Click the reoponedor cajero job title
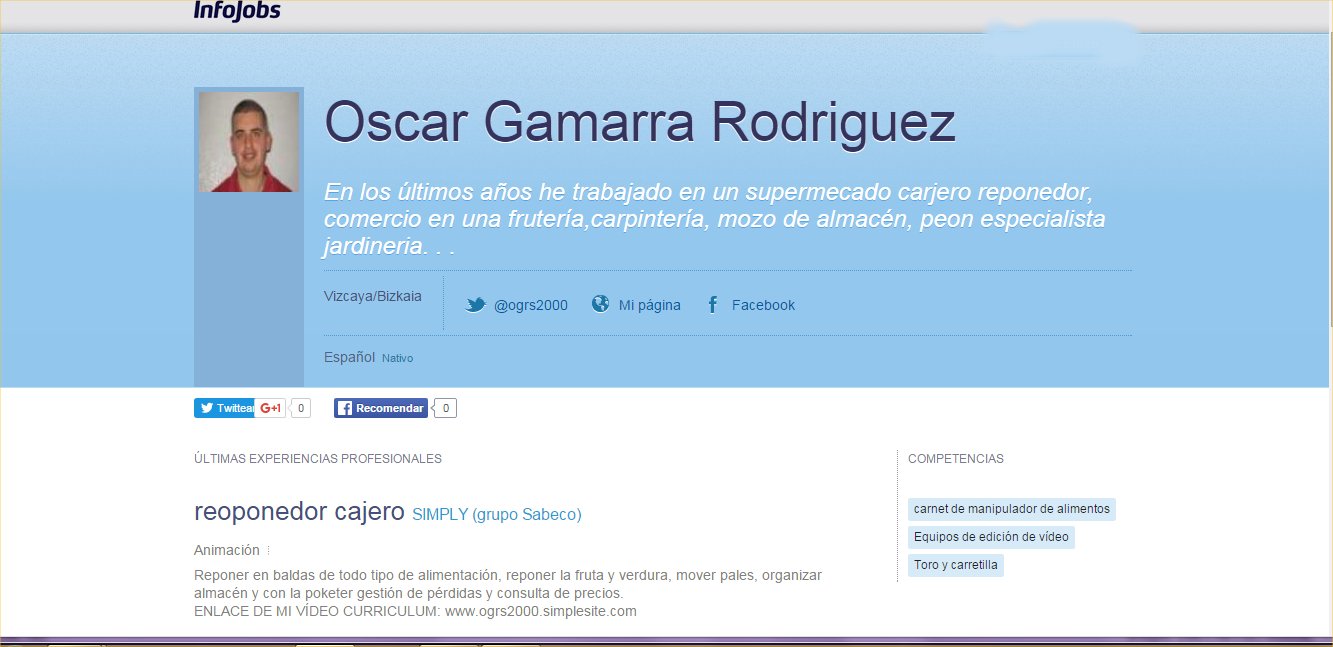 pos(299,512)
